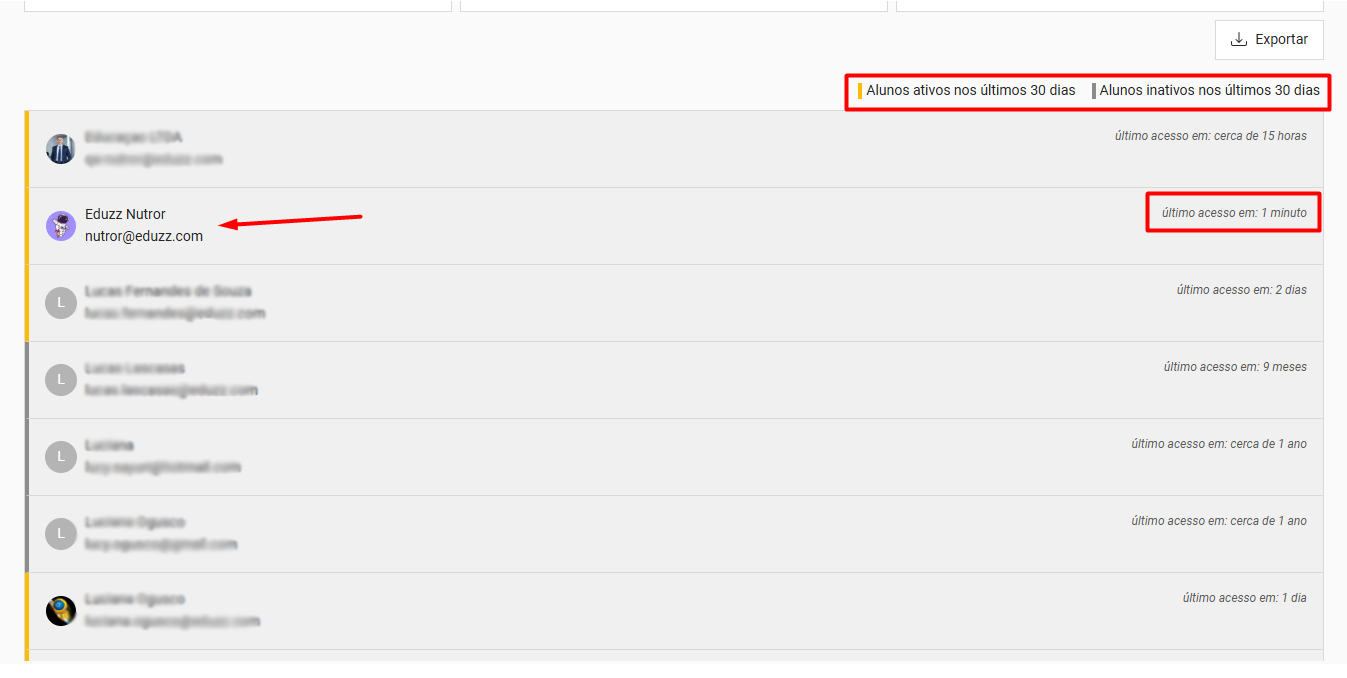Click the Exportar button

tap(1269, 40)
